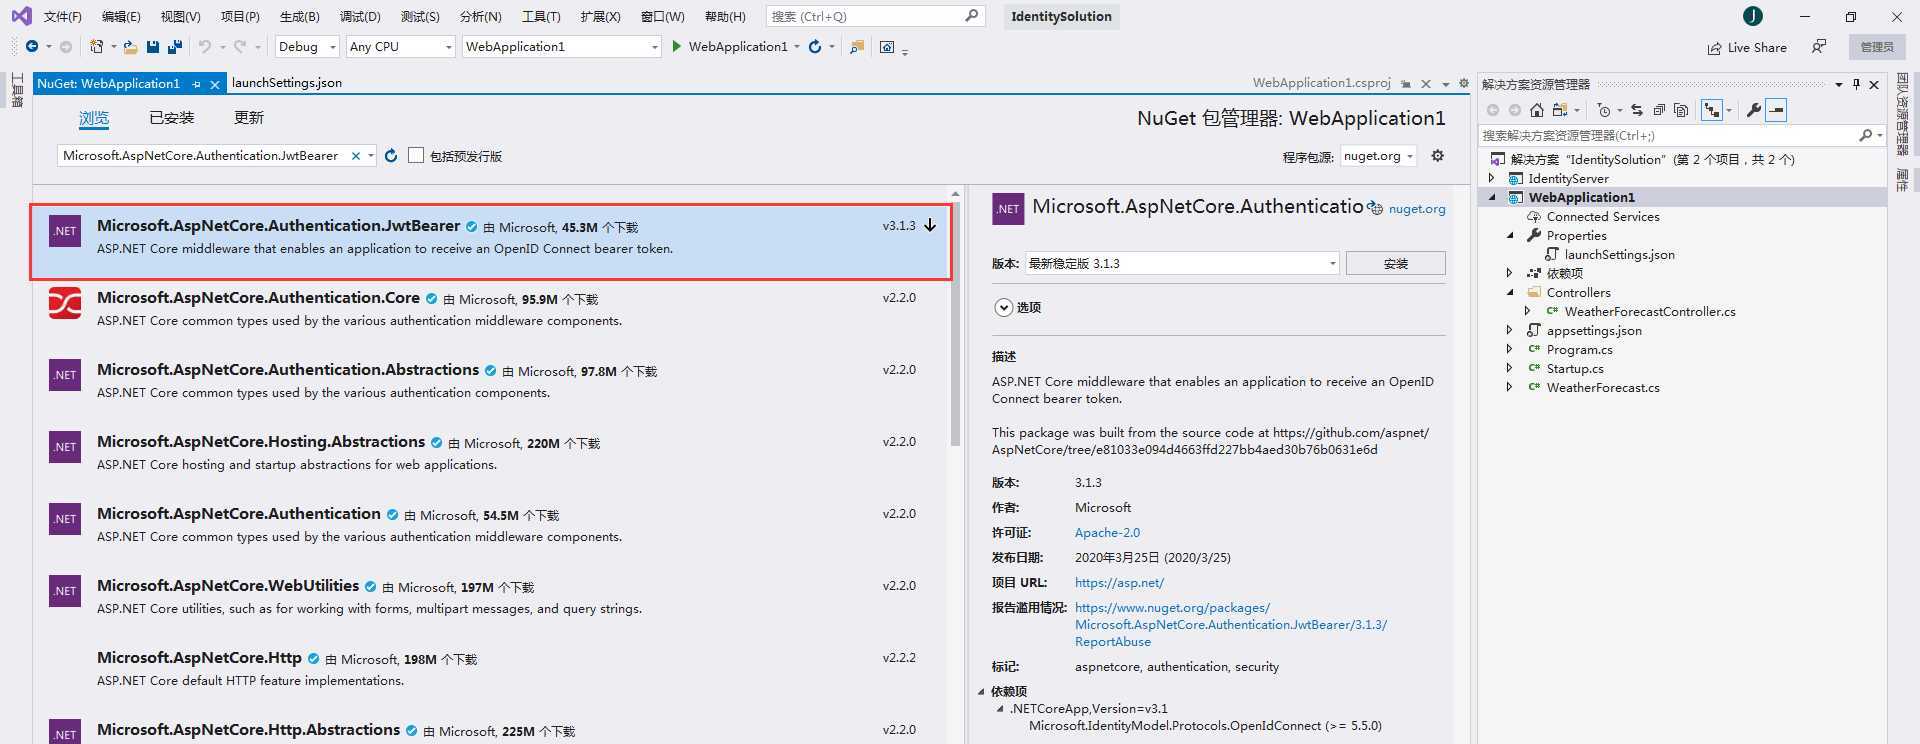Click download arrow on JwtBearer package
Image resolution: width=1920 pixels, height=744 pixels.
coord(930,226)
